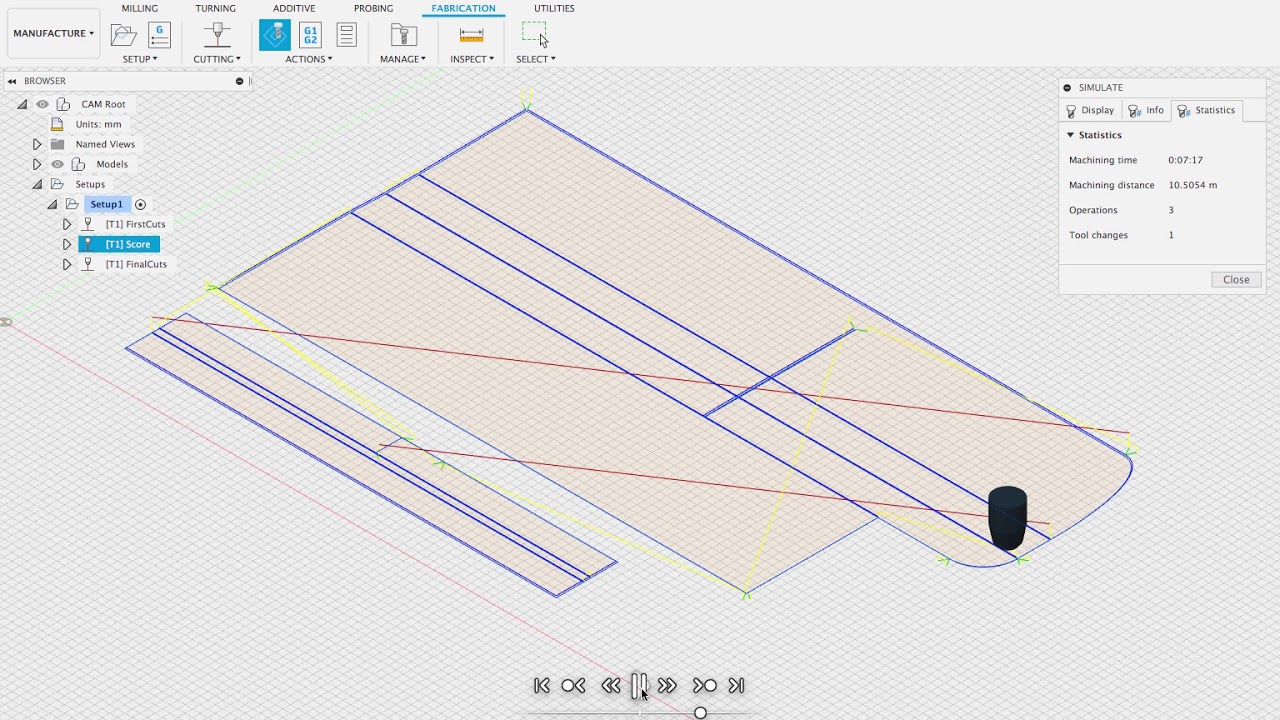The height and width of the screenshot is (720, 1280).
Task: Select the Measure inspect icon
Action: 472,35
